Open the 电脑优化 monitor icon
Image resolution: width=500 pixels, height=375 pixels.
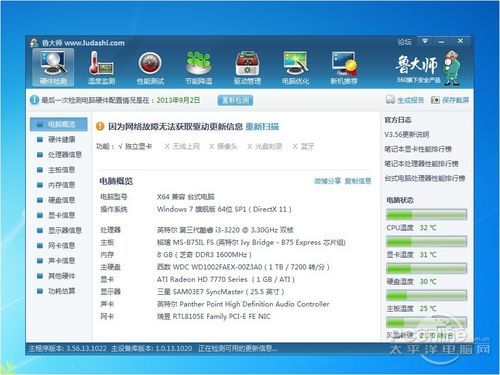pyautogui.click(x=296, y=67)
